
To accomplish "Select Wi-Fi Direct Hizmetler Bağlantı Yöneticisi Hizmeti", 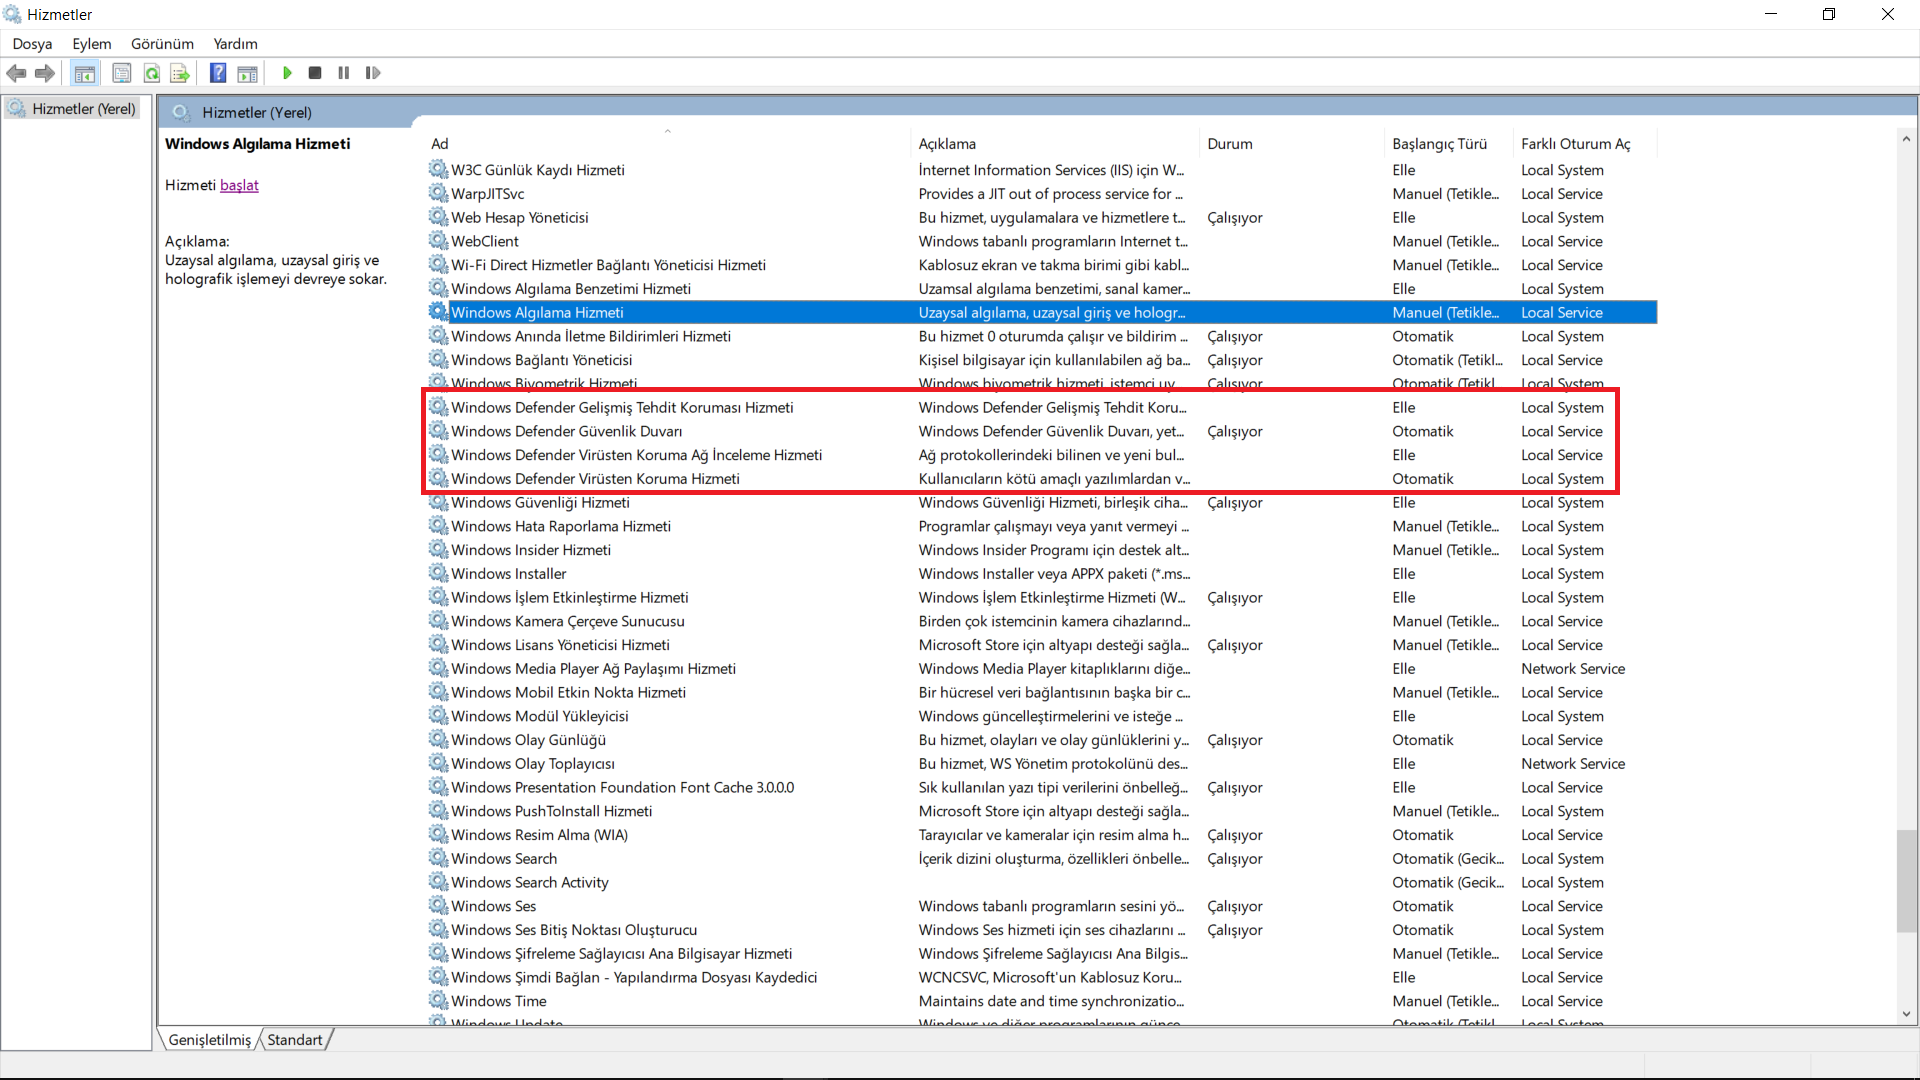I will 1041,265.
